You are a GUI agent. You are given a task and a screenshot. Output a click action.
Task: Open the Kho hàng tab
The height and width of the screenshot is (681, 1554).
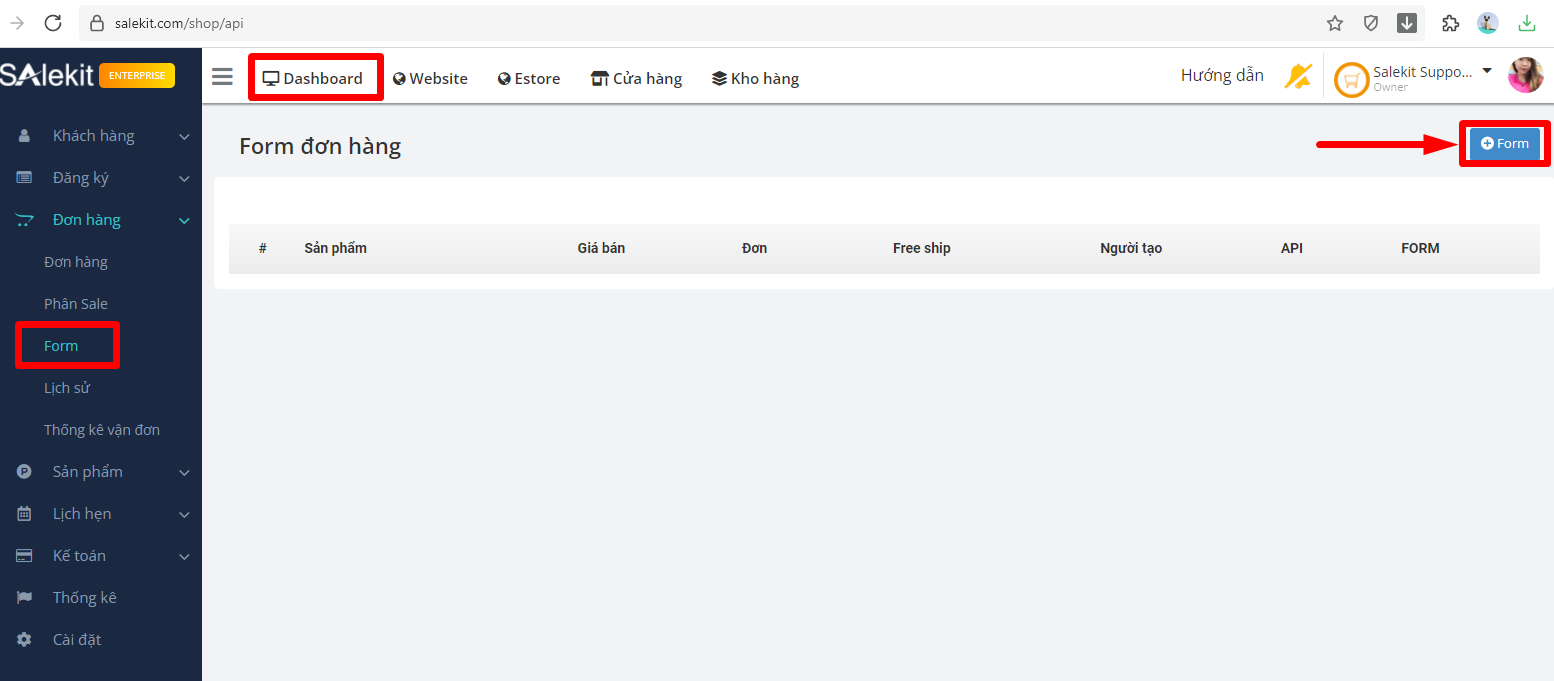point(755,78)
